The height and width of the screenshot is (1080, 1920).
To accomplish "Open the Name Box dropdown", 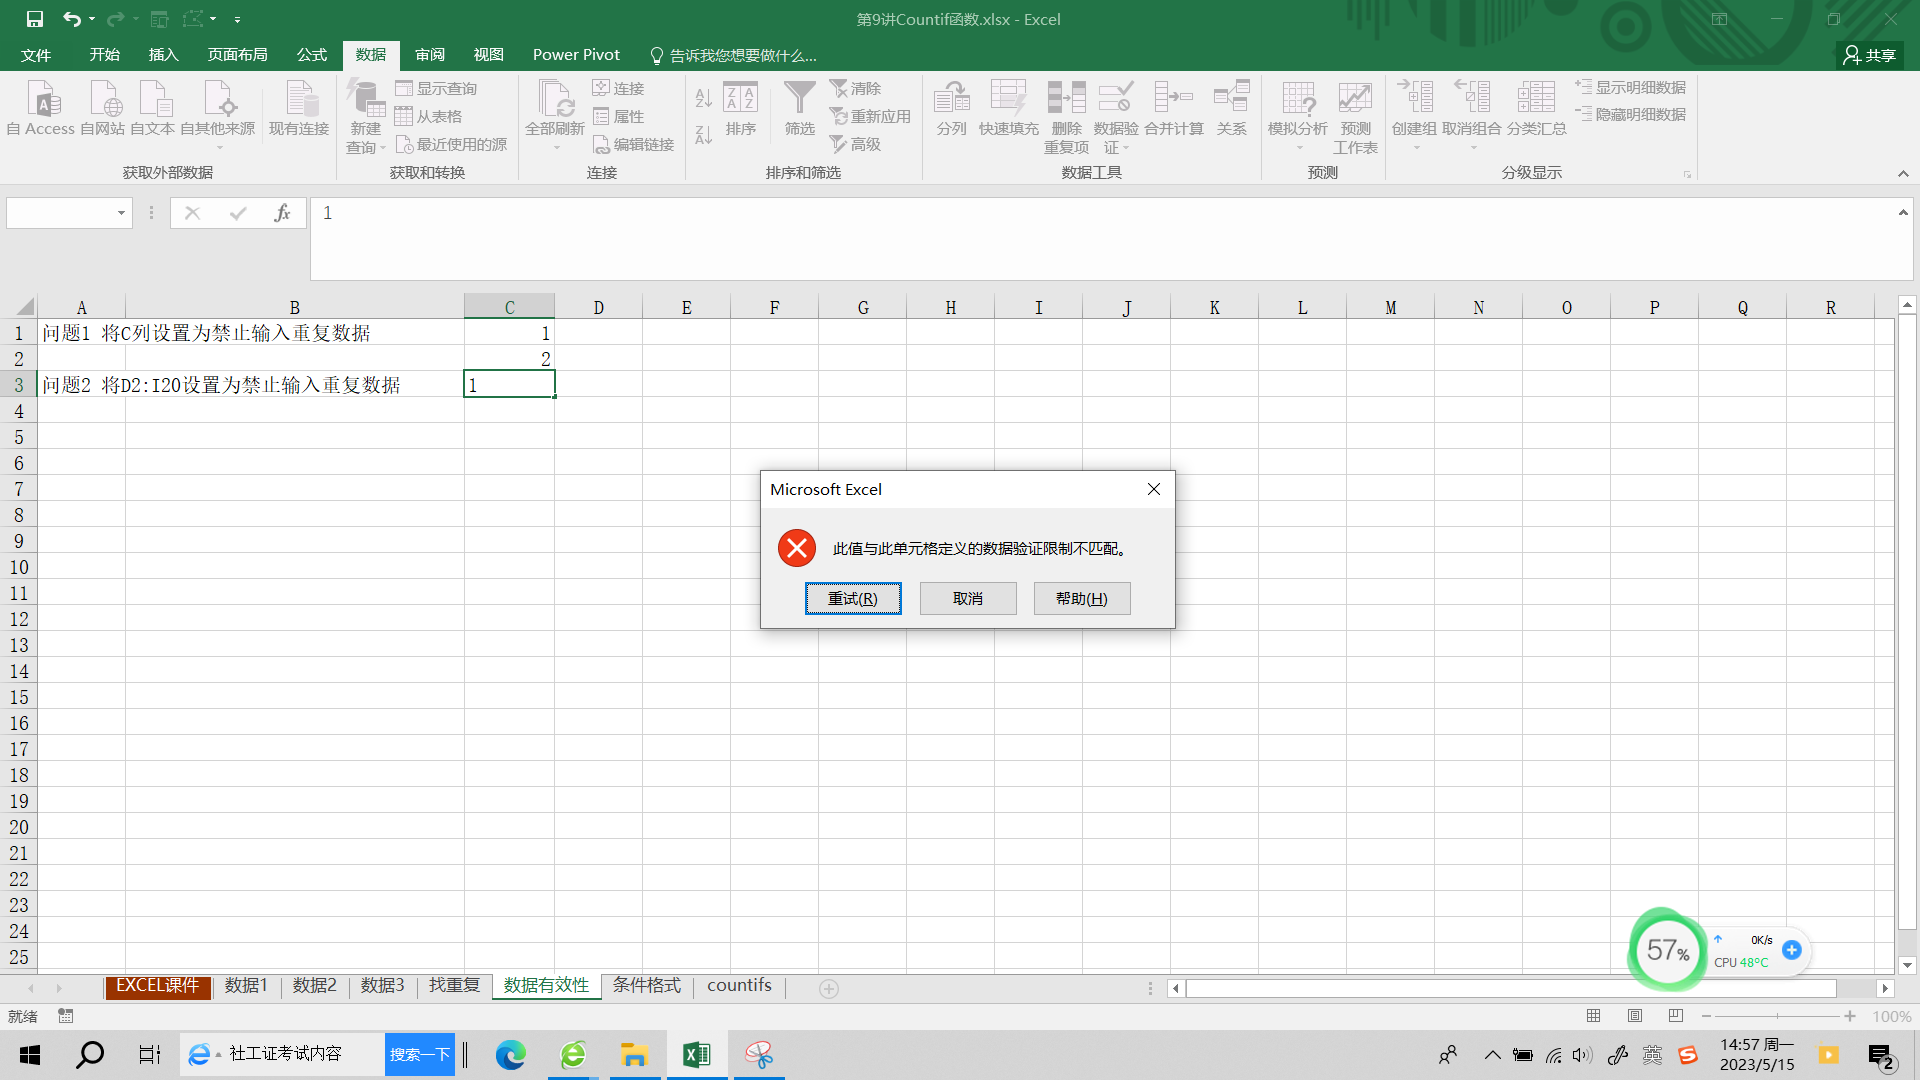I will click(x=121, y=213).
